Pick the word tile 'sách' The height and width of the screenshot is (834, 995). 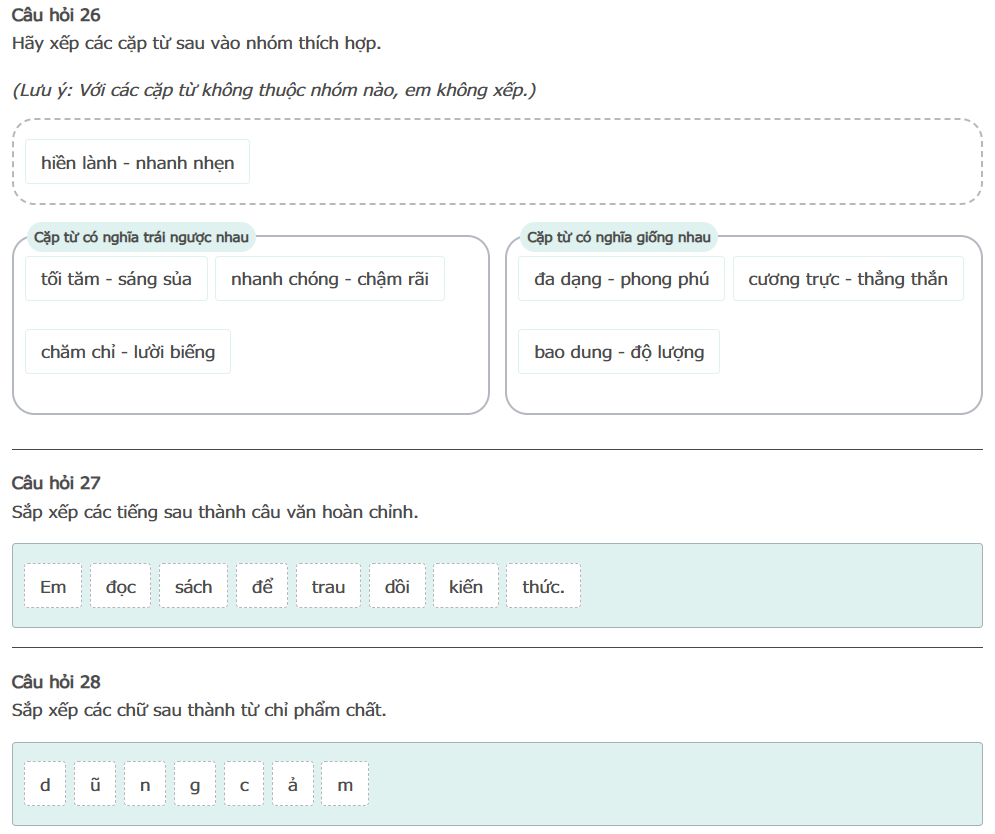193,587
